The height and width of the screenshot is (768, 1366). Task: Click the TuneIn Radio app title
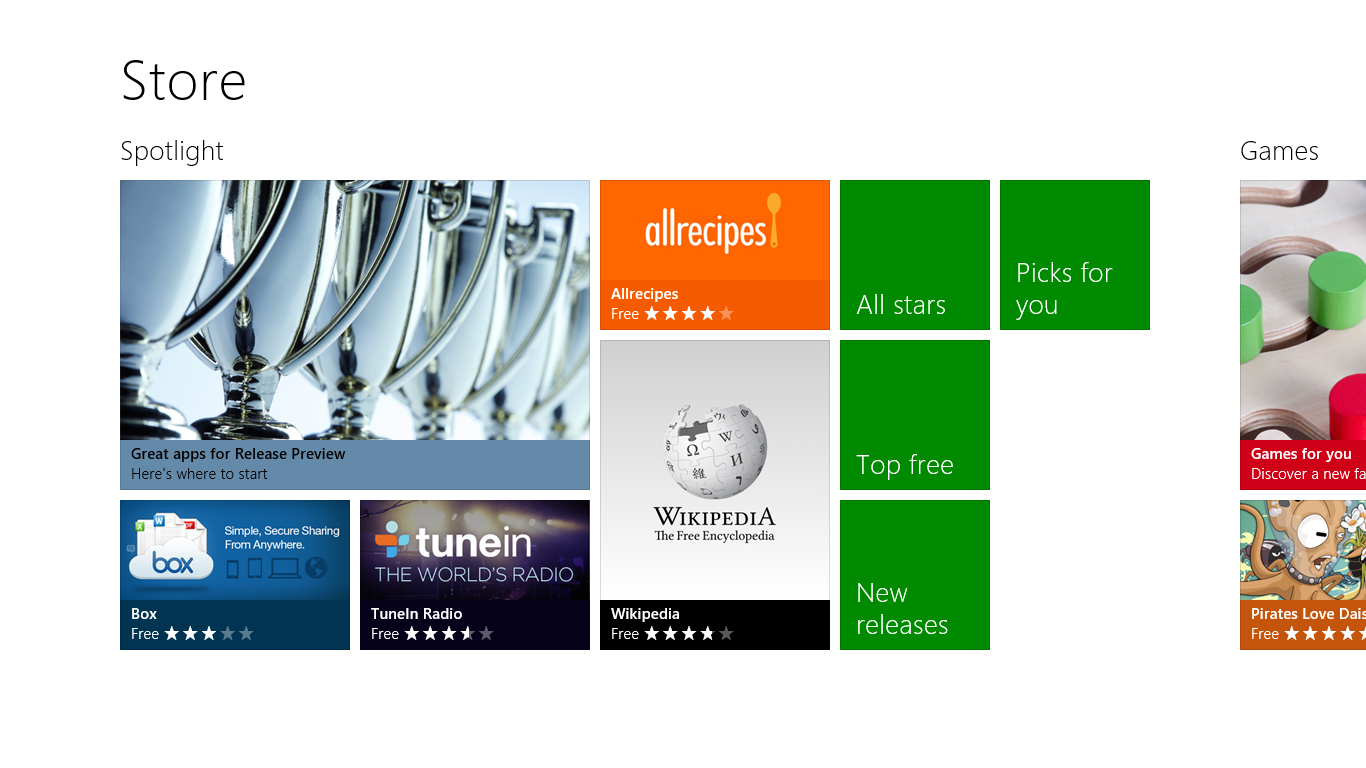point(416,614)
